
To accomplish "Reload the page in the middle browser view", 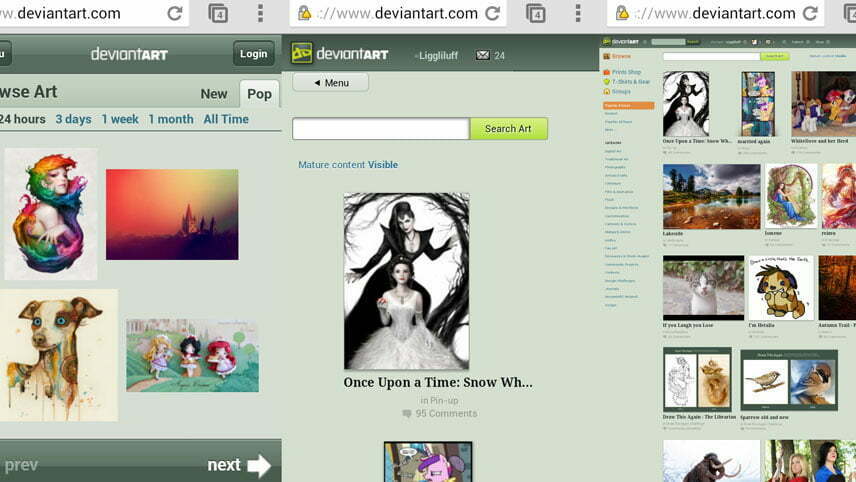I will click(493, 13).
